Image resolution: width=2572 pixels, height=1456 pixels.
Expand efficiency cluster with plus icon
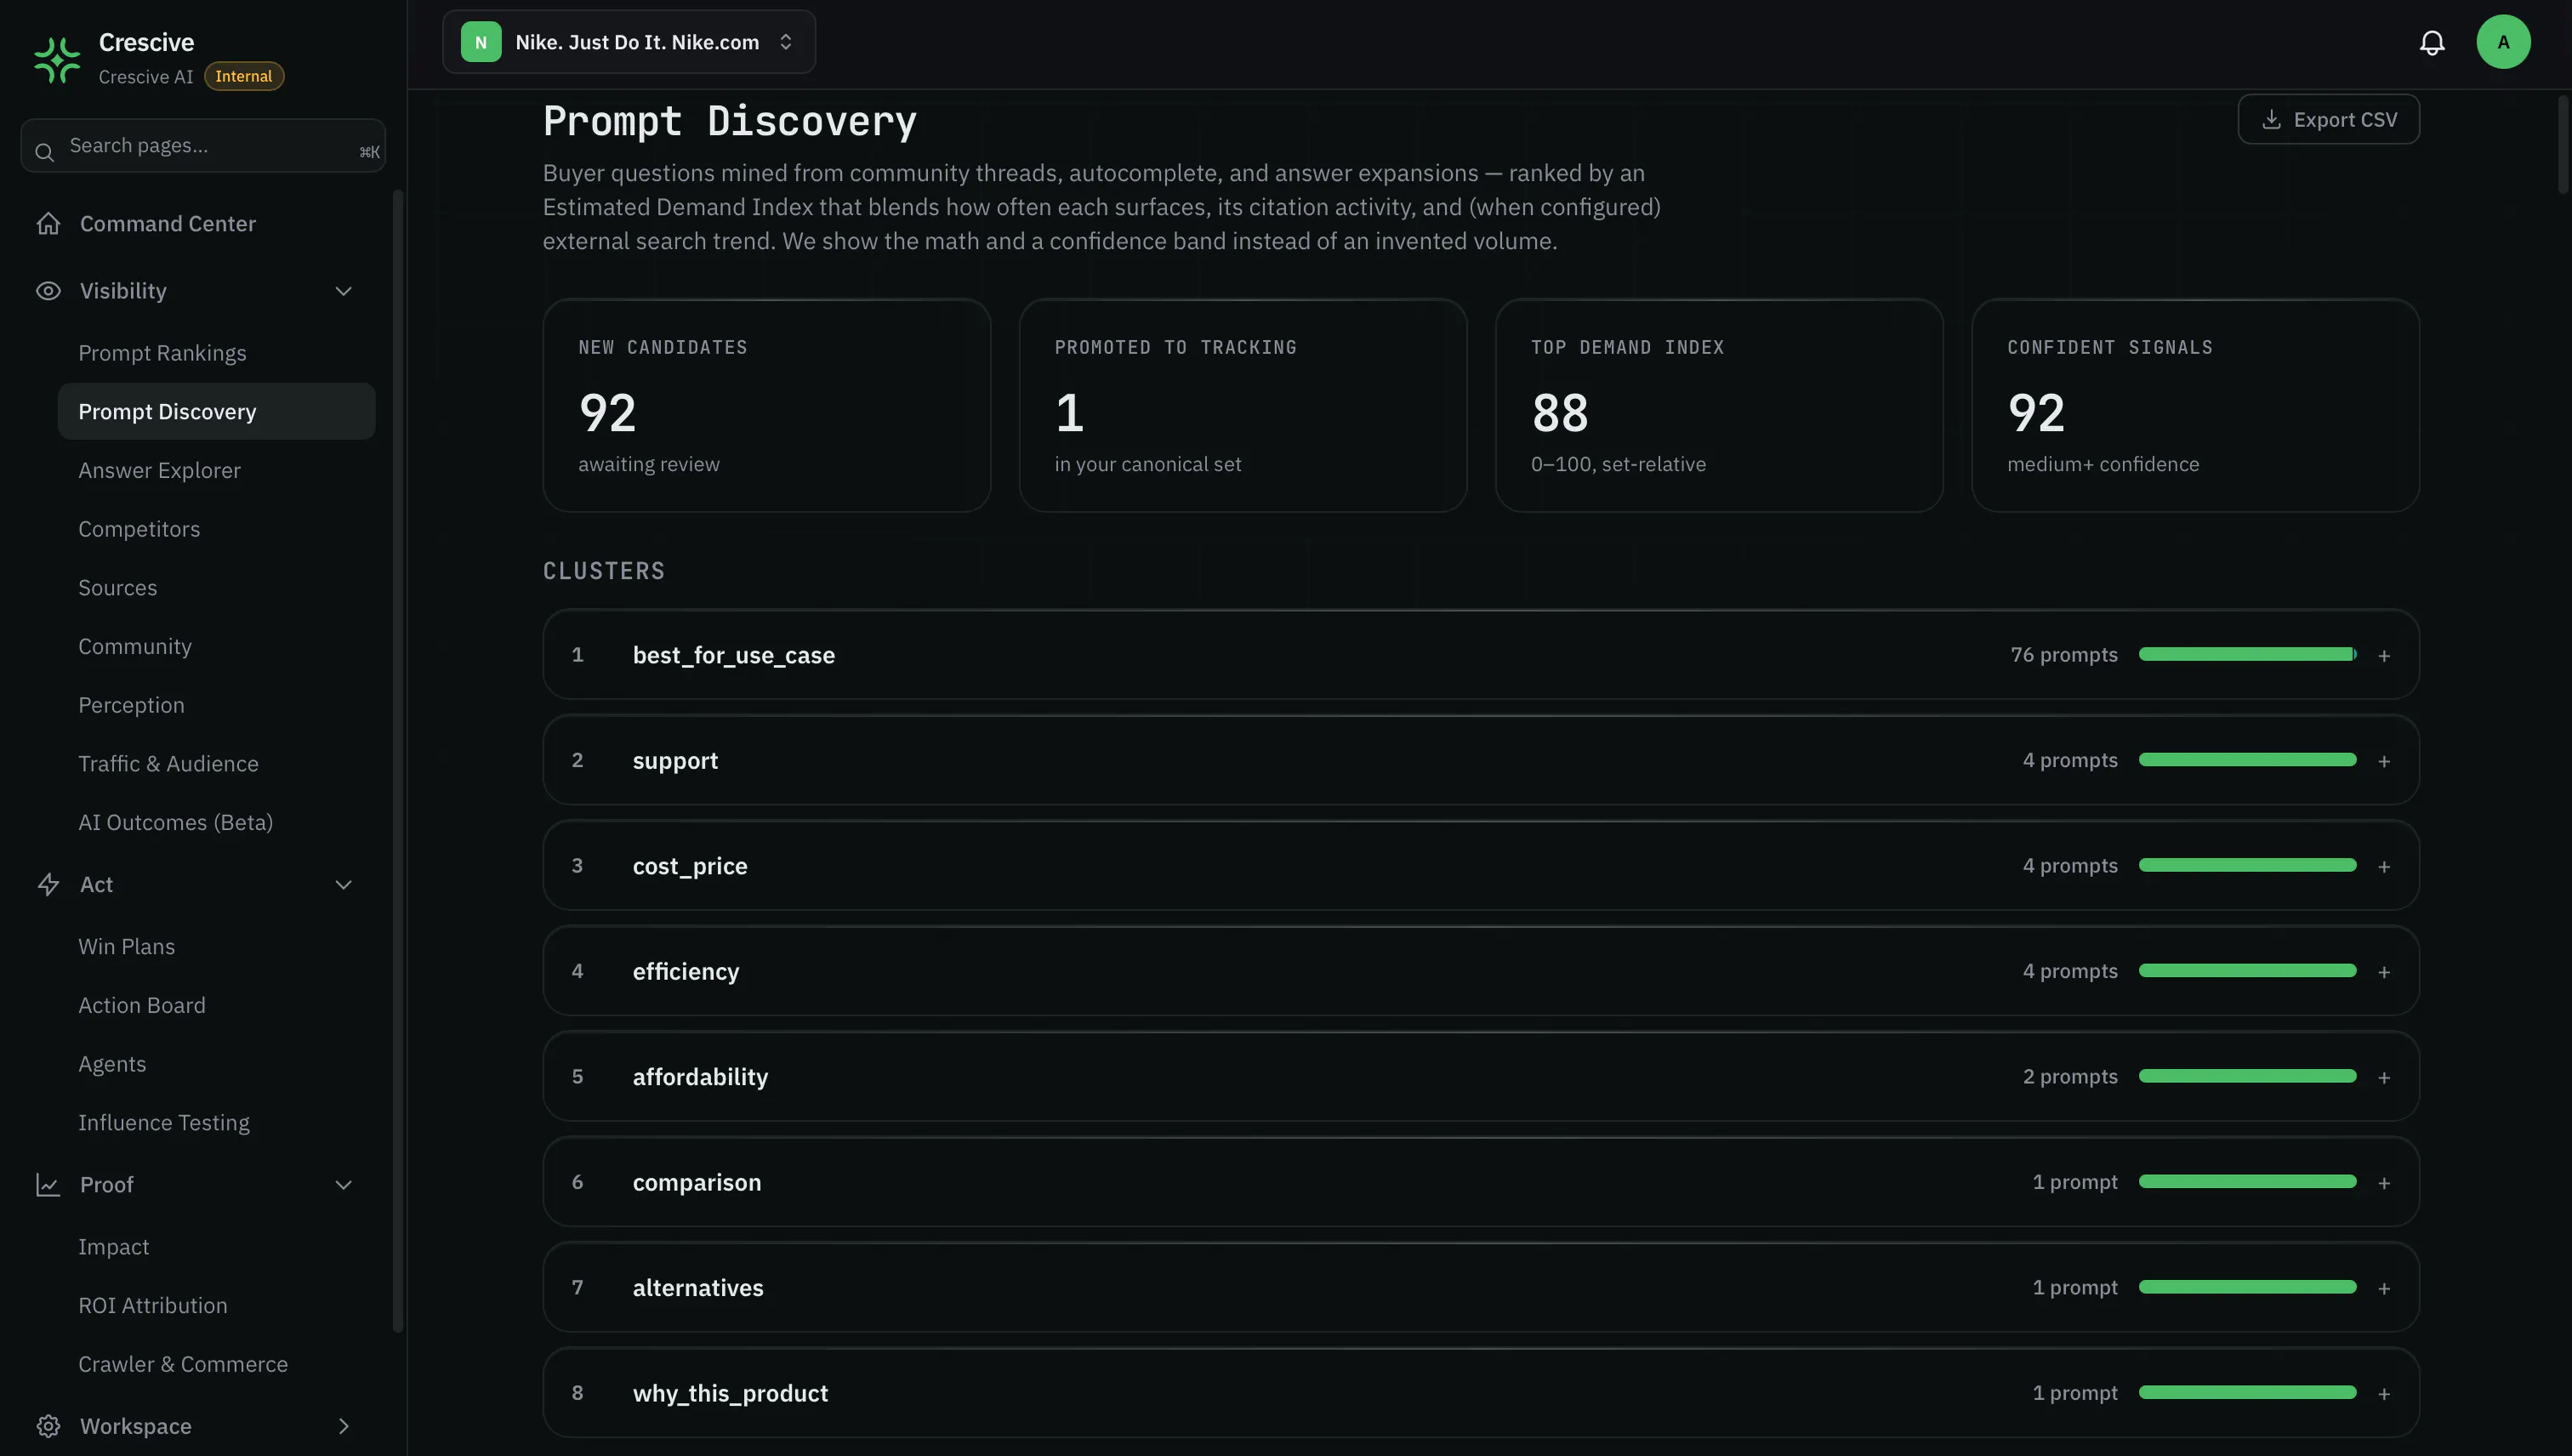(2384, 972)
